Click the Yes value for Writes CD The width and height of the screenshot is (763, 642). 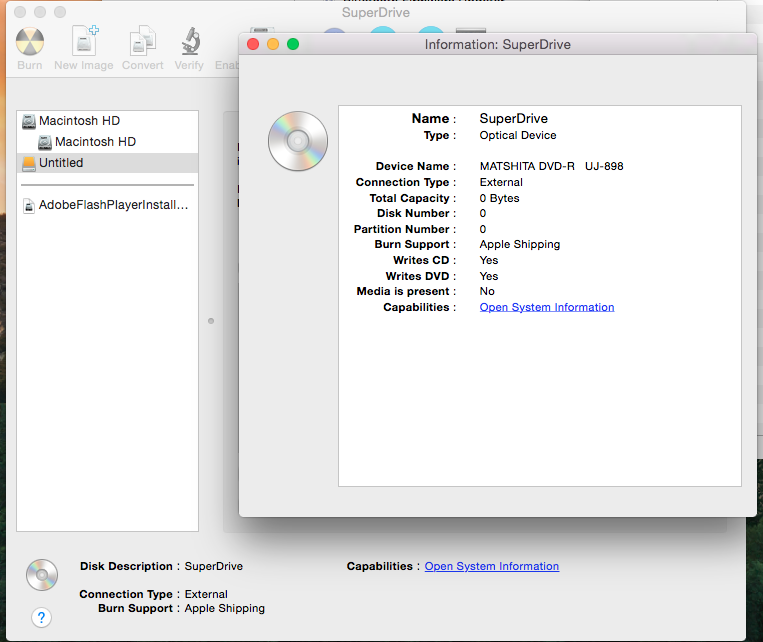pyautogui.click(x=489, y=260)
